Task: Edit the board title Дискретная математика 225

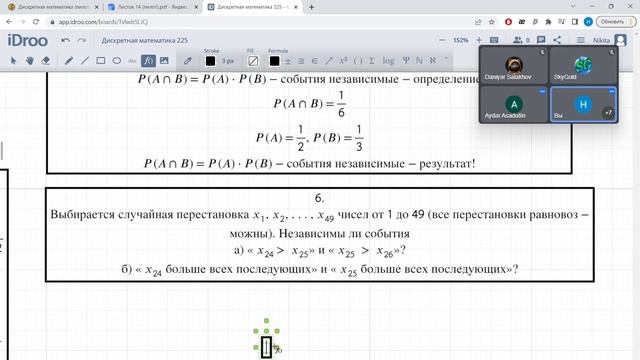Action: (144, 40)
